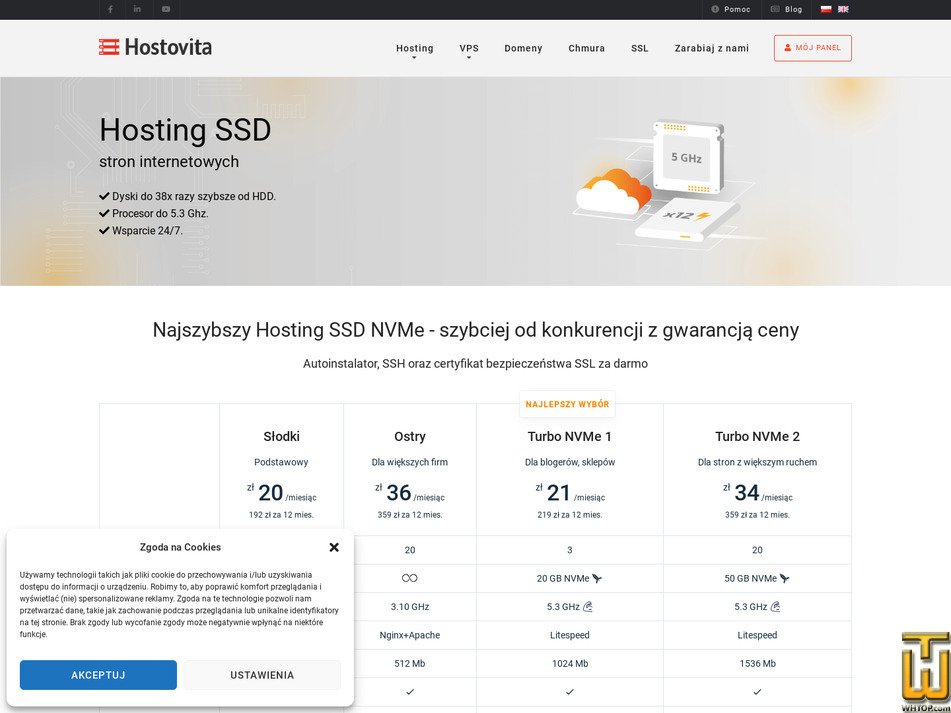Click the Słodki price zł 20

(281, 493)
